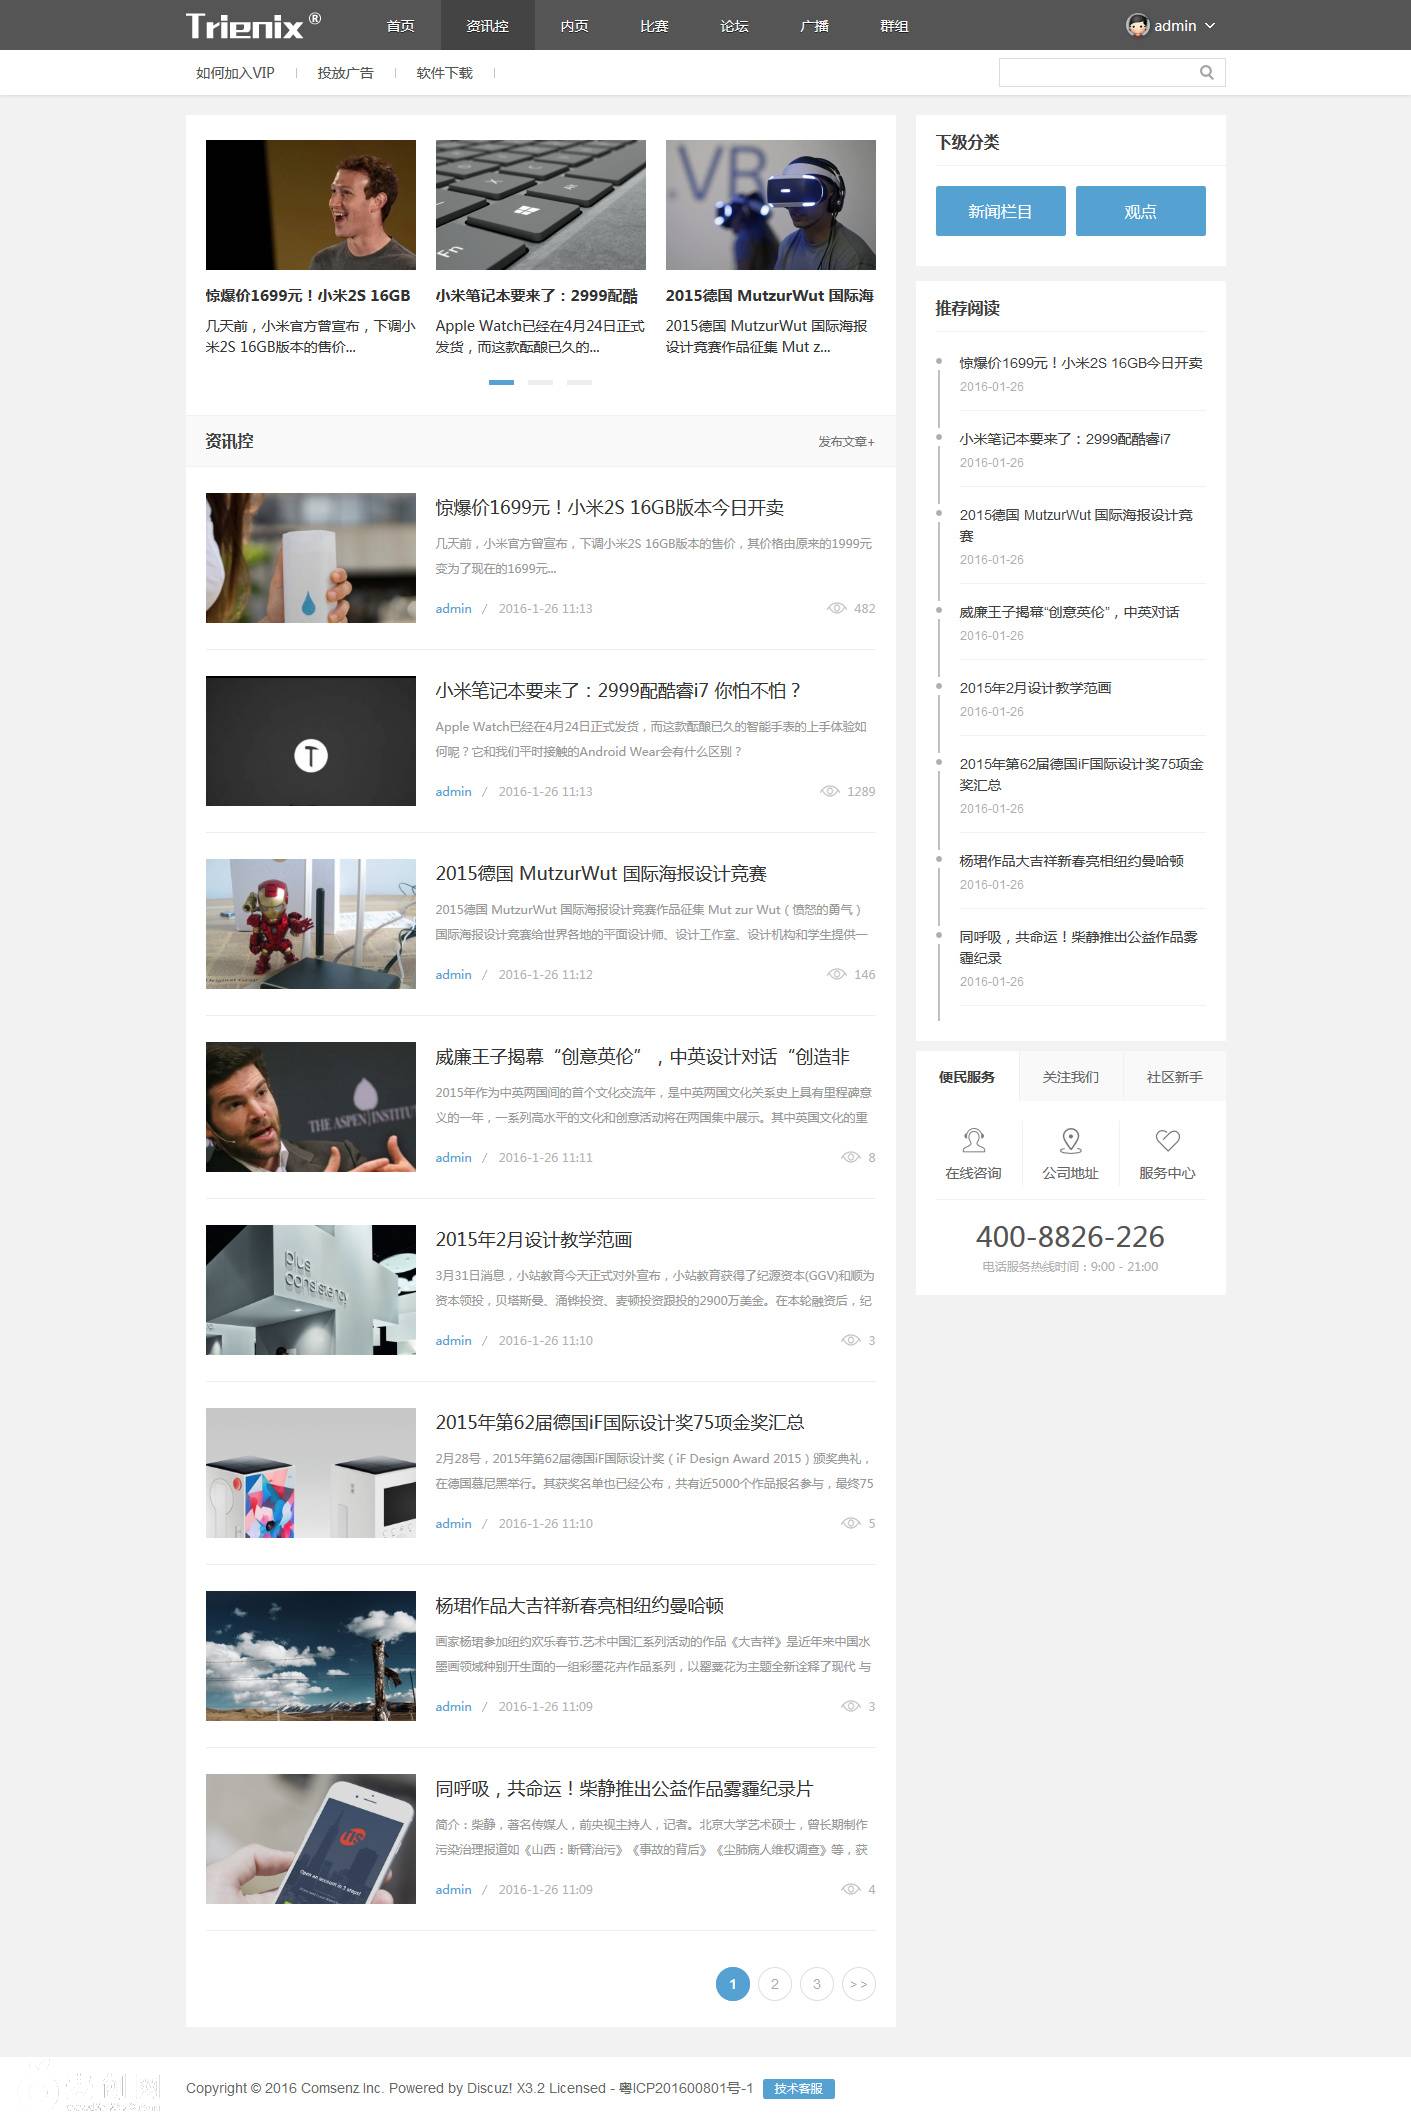This screenshot has height=2118, width=1411.
Task: Click the search magnifier icon
Action: pos(1206,72)
